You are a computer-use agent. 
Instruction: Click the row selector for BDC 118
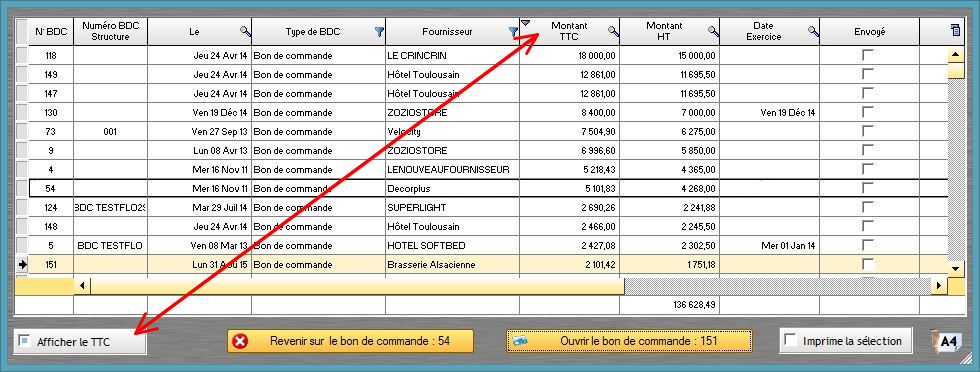pyautogui.click(x=22, y=56)
